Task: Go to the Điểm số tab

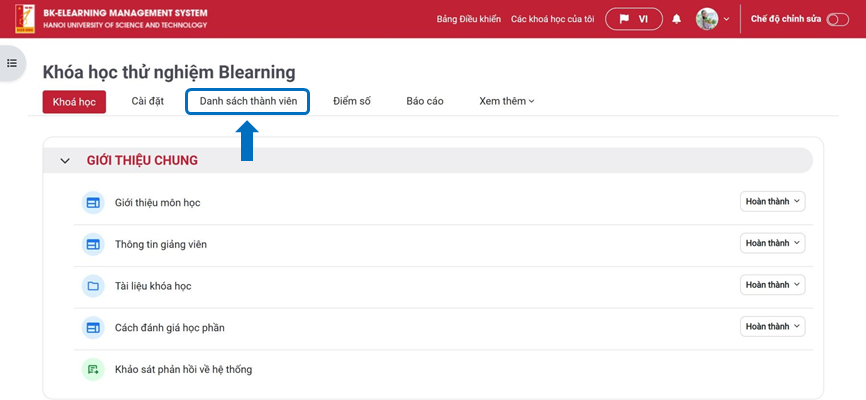Action: 352,101
